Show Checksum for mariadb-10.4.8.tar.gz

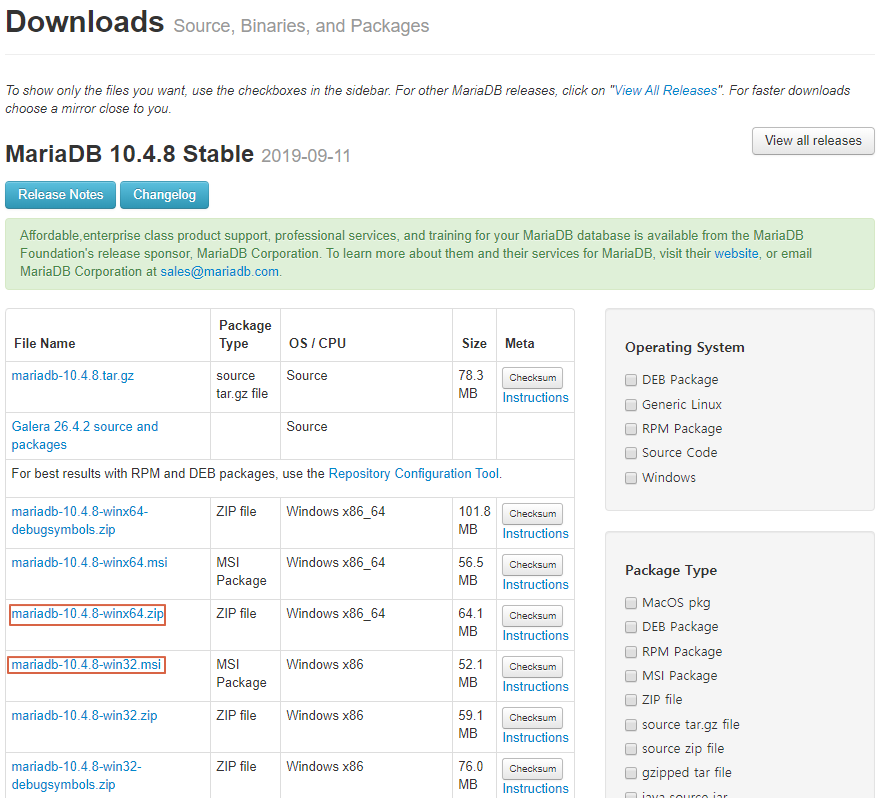[532, 378]
